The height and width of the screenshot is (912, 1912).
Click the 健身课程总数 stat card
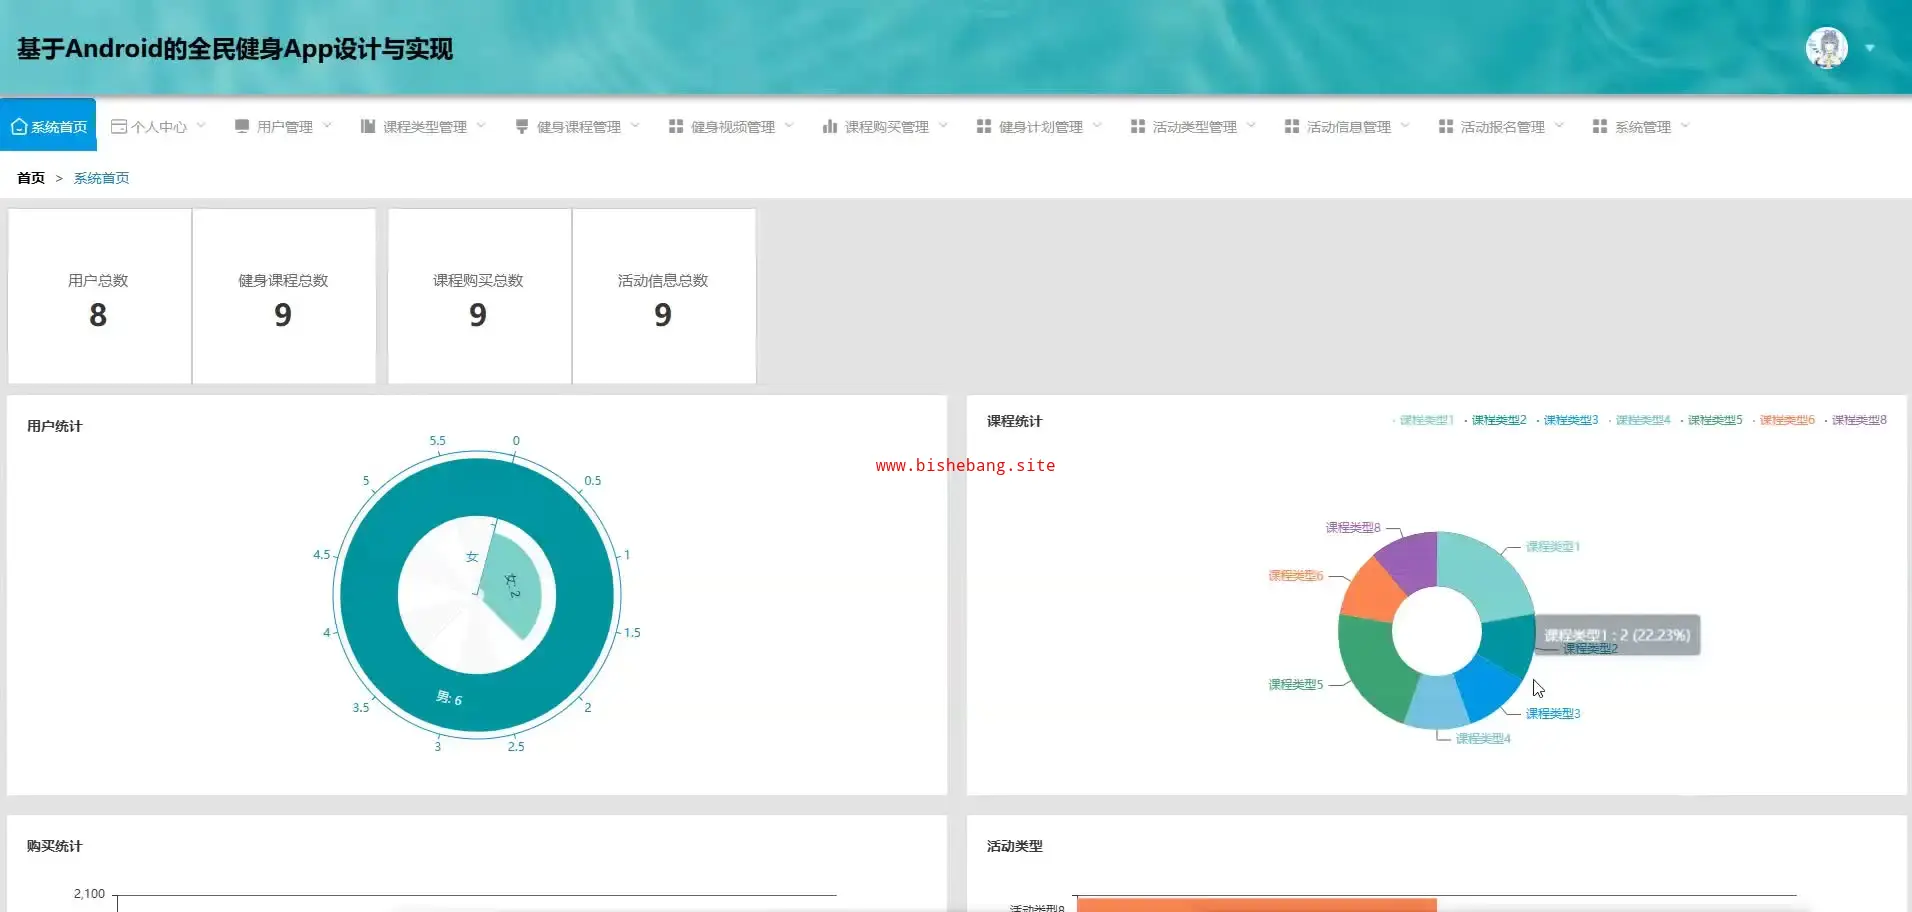click(x=284, y=296)
